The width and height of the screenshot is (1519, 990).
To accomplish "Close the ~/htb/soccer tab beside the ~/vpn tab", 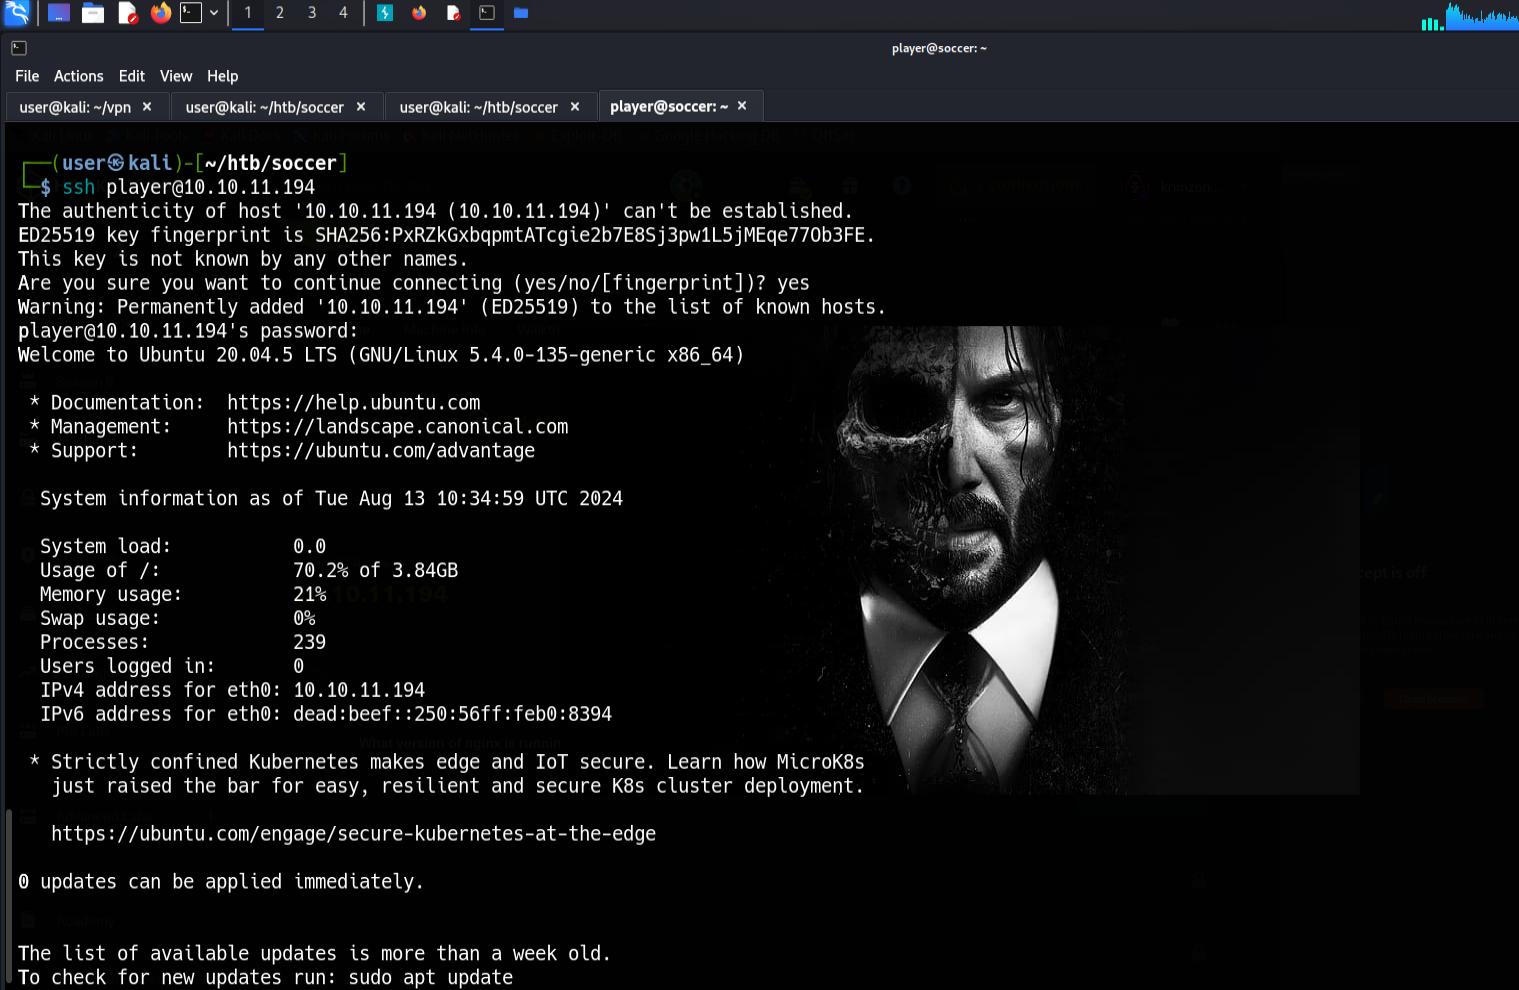I will (x=361, y=106).
